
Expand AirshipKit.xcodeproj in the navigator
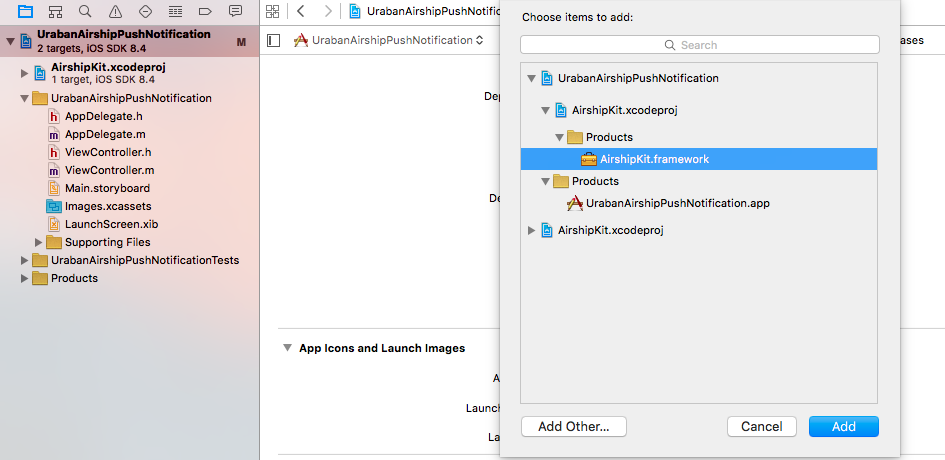(x=24, y=73)
